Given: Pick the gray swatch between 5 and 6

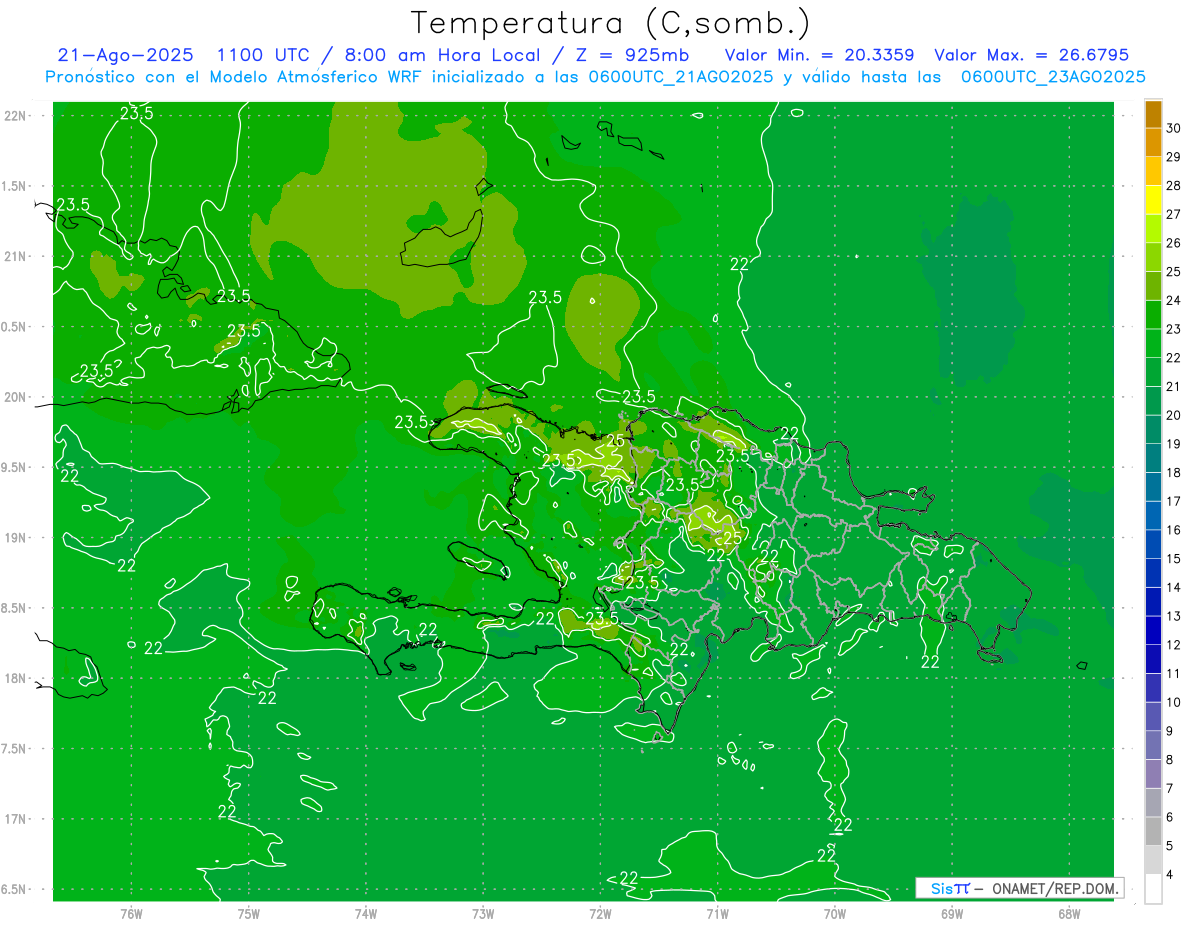Looking at the screenshot, I should point(1153,832).
